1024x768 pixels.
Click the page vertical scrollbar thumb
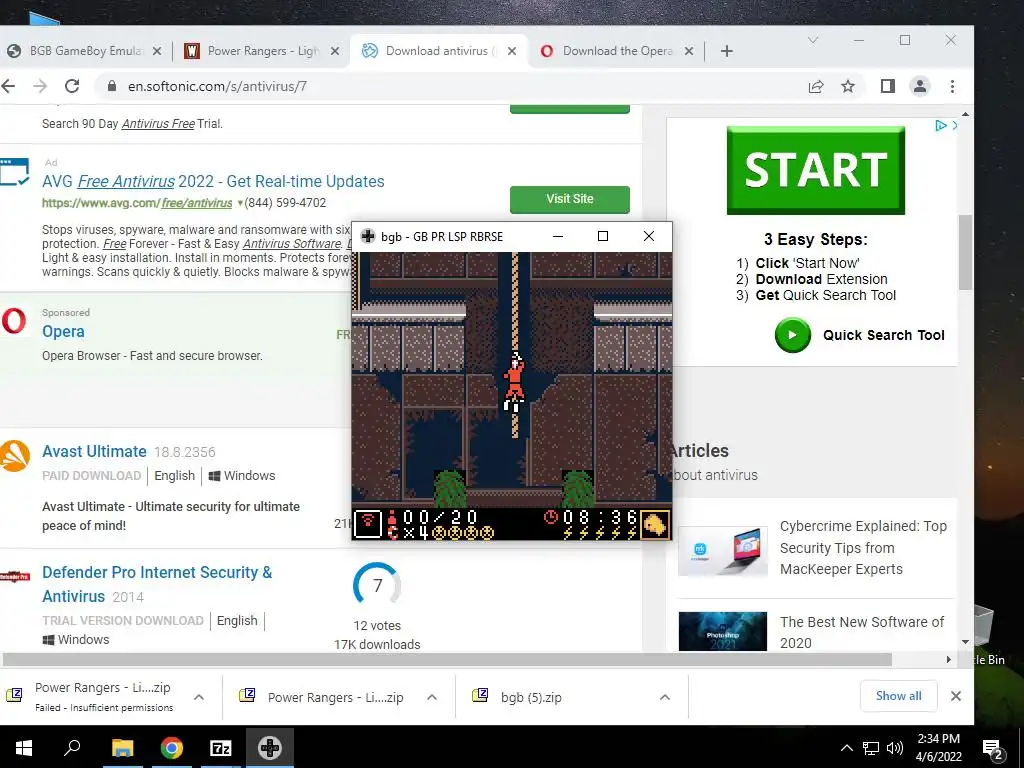click(965, 251)
